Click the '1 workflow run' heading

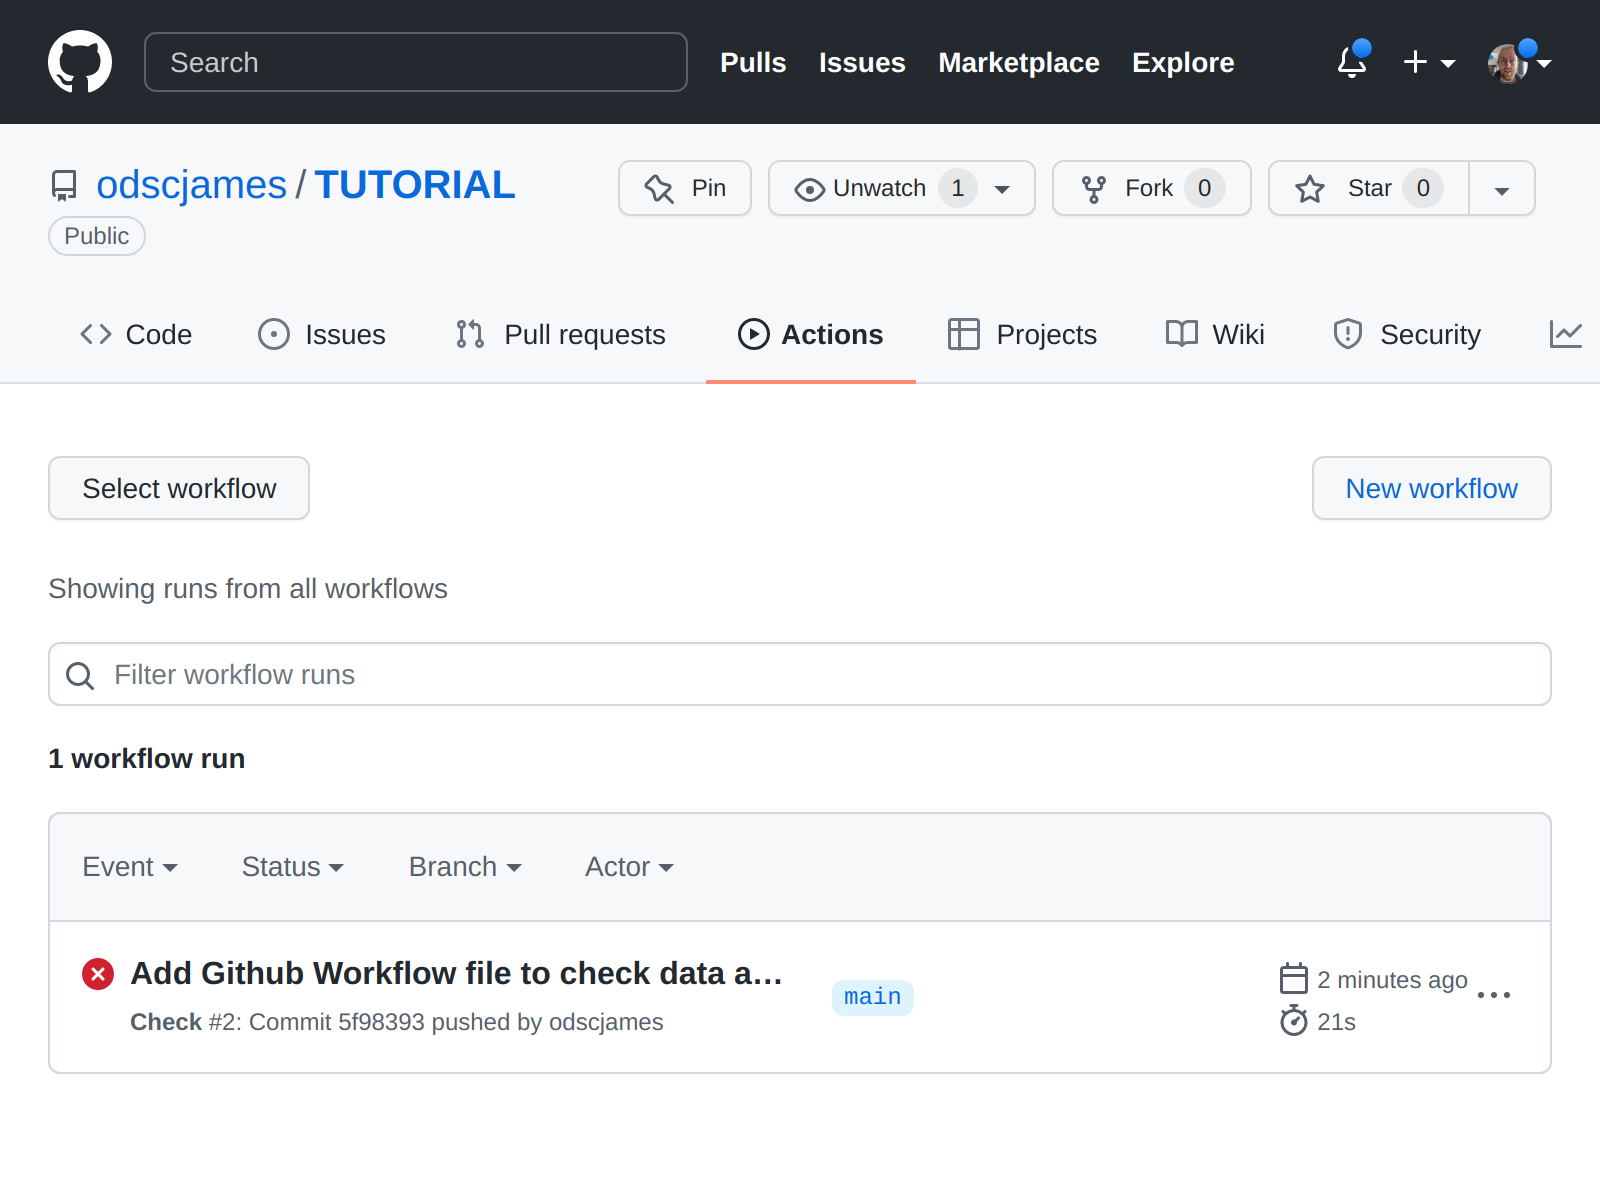[147, 759]
